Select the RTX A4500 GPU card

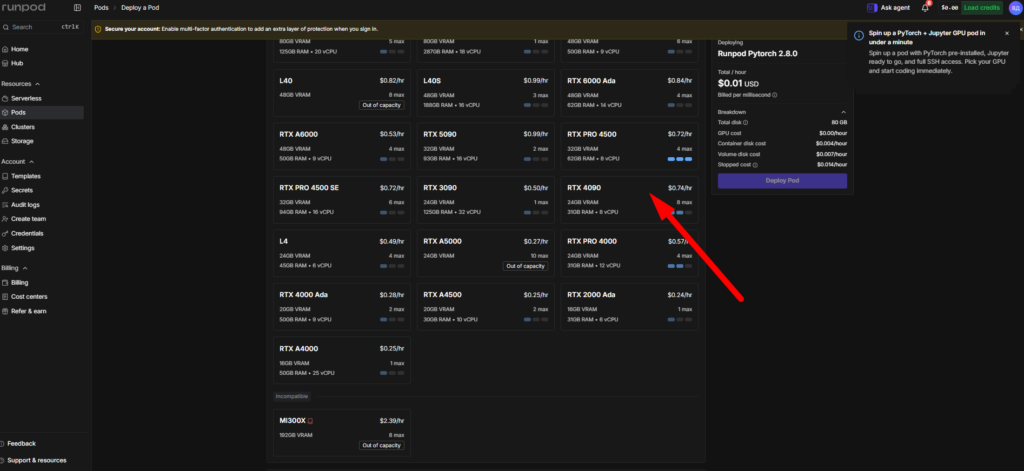coord(486,306)
